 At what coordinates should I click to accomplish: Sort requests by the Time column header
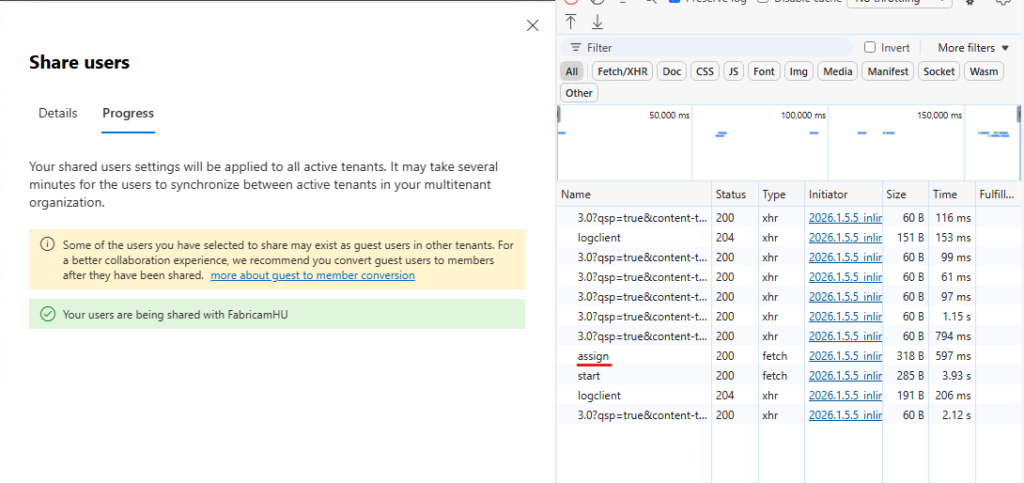pyautogui.click(x=944, y=194)
